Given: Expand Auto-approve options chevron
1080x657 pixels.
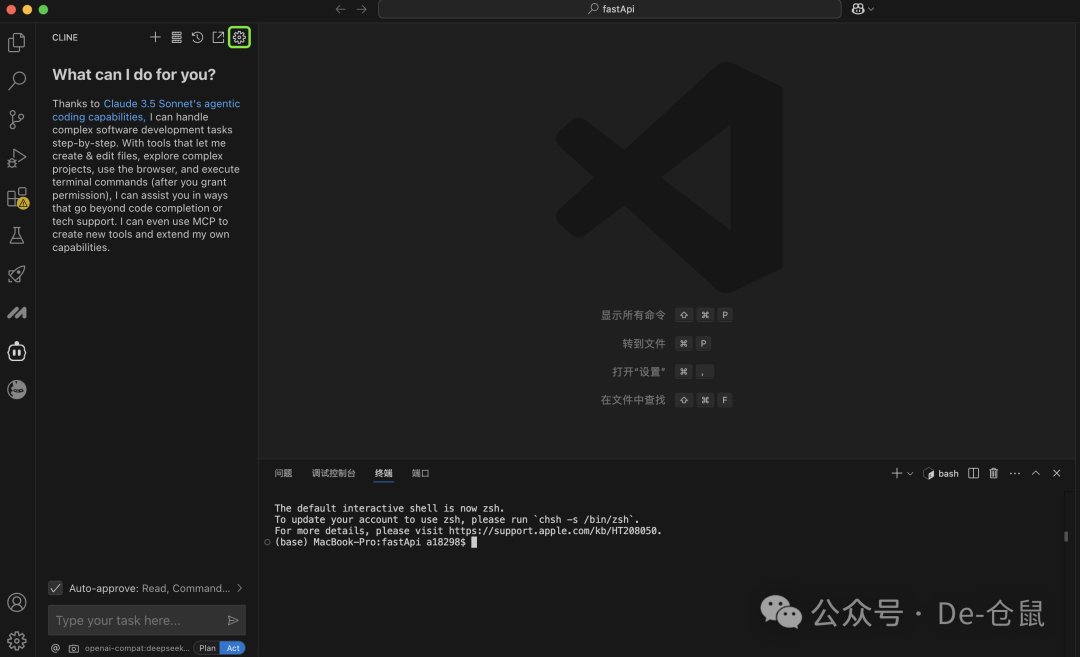Looking at the screenshot, I should coord(240,588).
